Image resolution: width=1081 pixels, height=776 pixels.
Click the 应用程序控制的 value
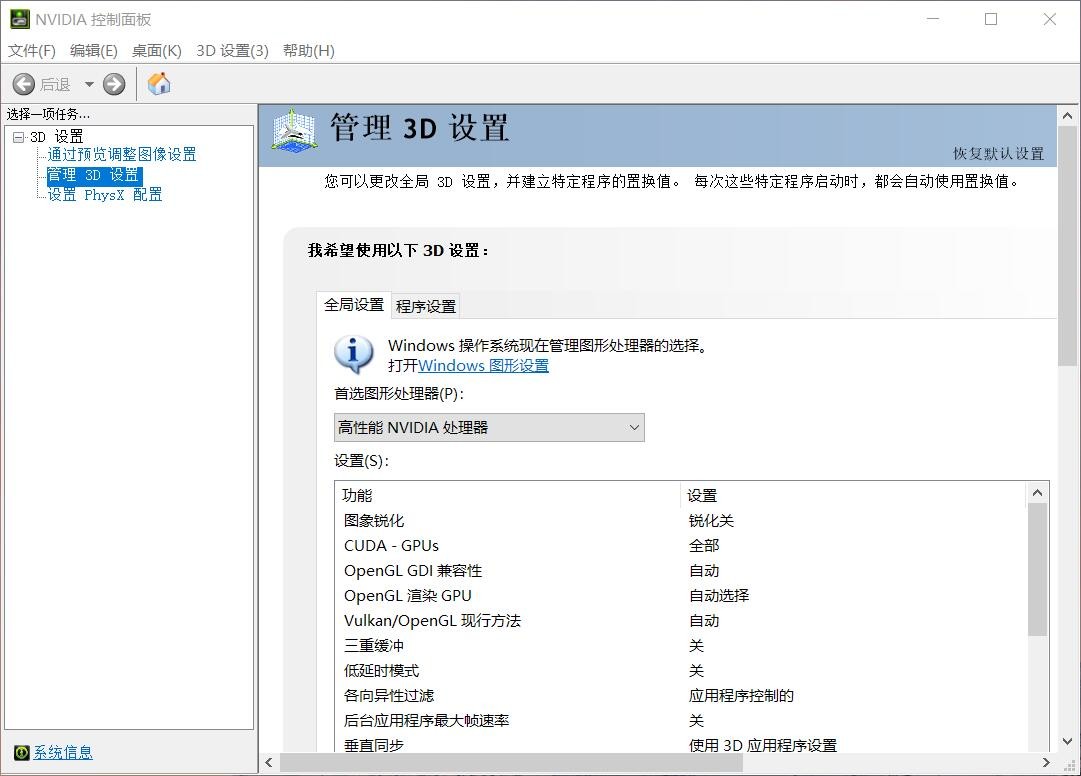tap(741, 695)
